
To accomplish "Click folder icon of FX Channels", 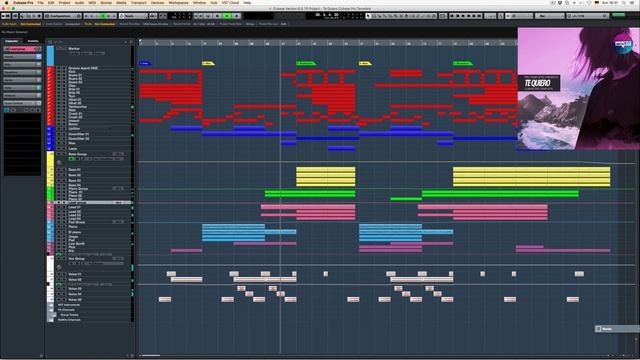I will click(51, 310).
